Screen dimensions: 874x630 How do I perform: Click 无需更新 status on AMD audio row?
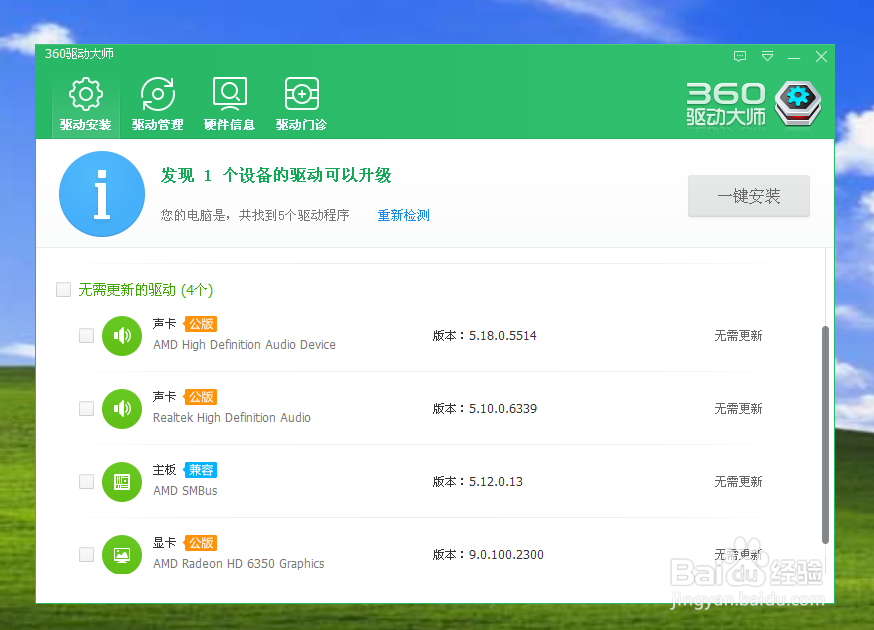click(x=738, y=336)
